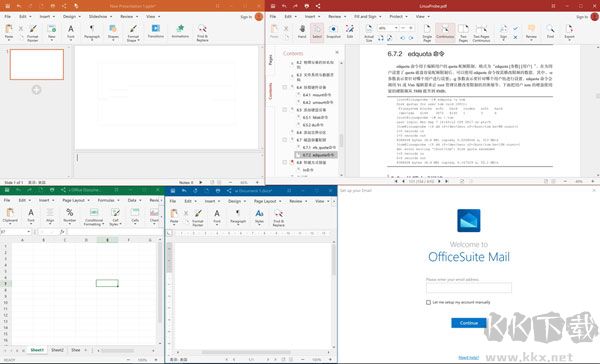Viewport: 600px width, 364px height.
Task: Expand the Font dropdown in presentation ribbon
Action: click(x=71, y=40)
